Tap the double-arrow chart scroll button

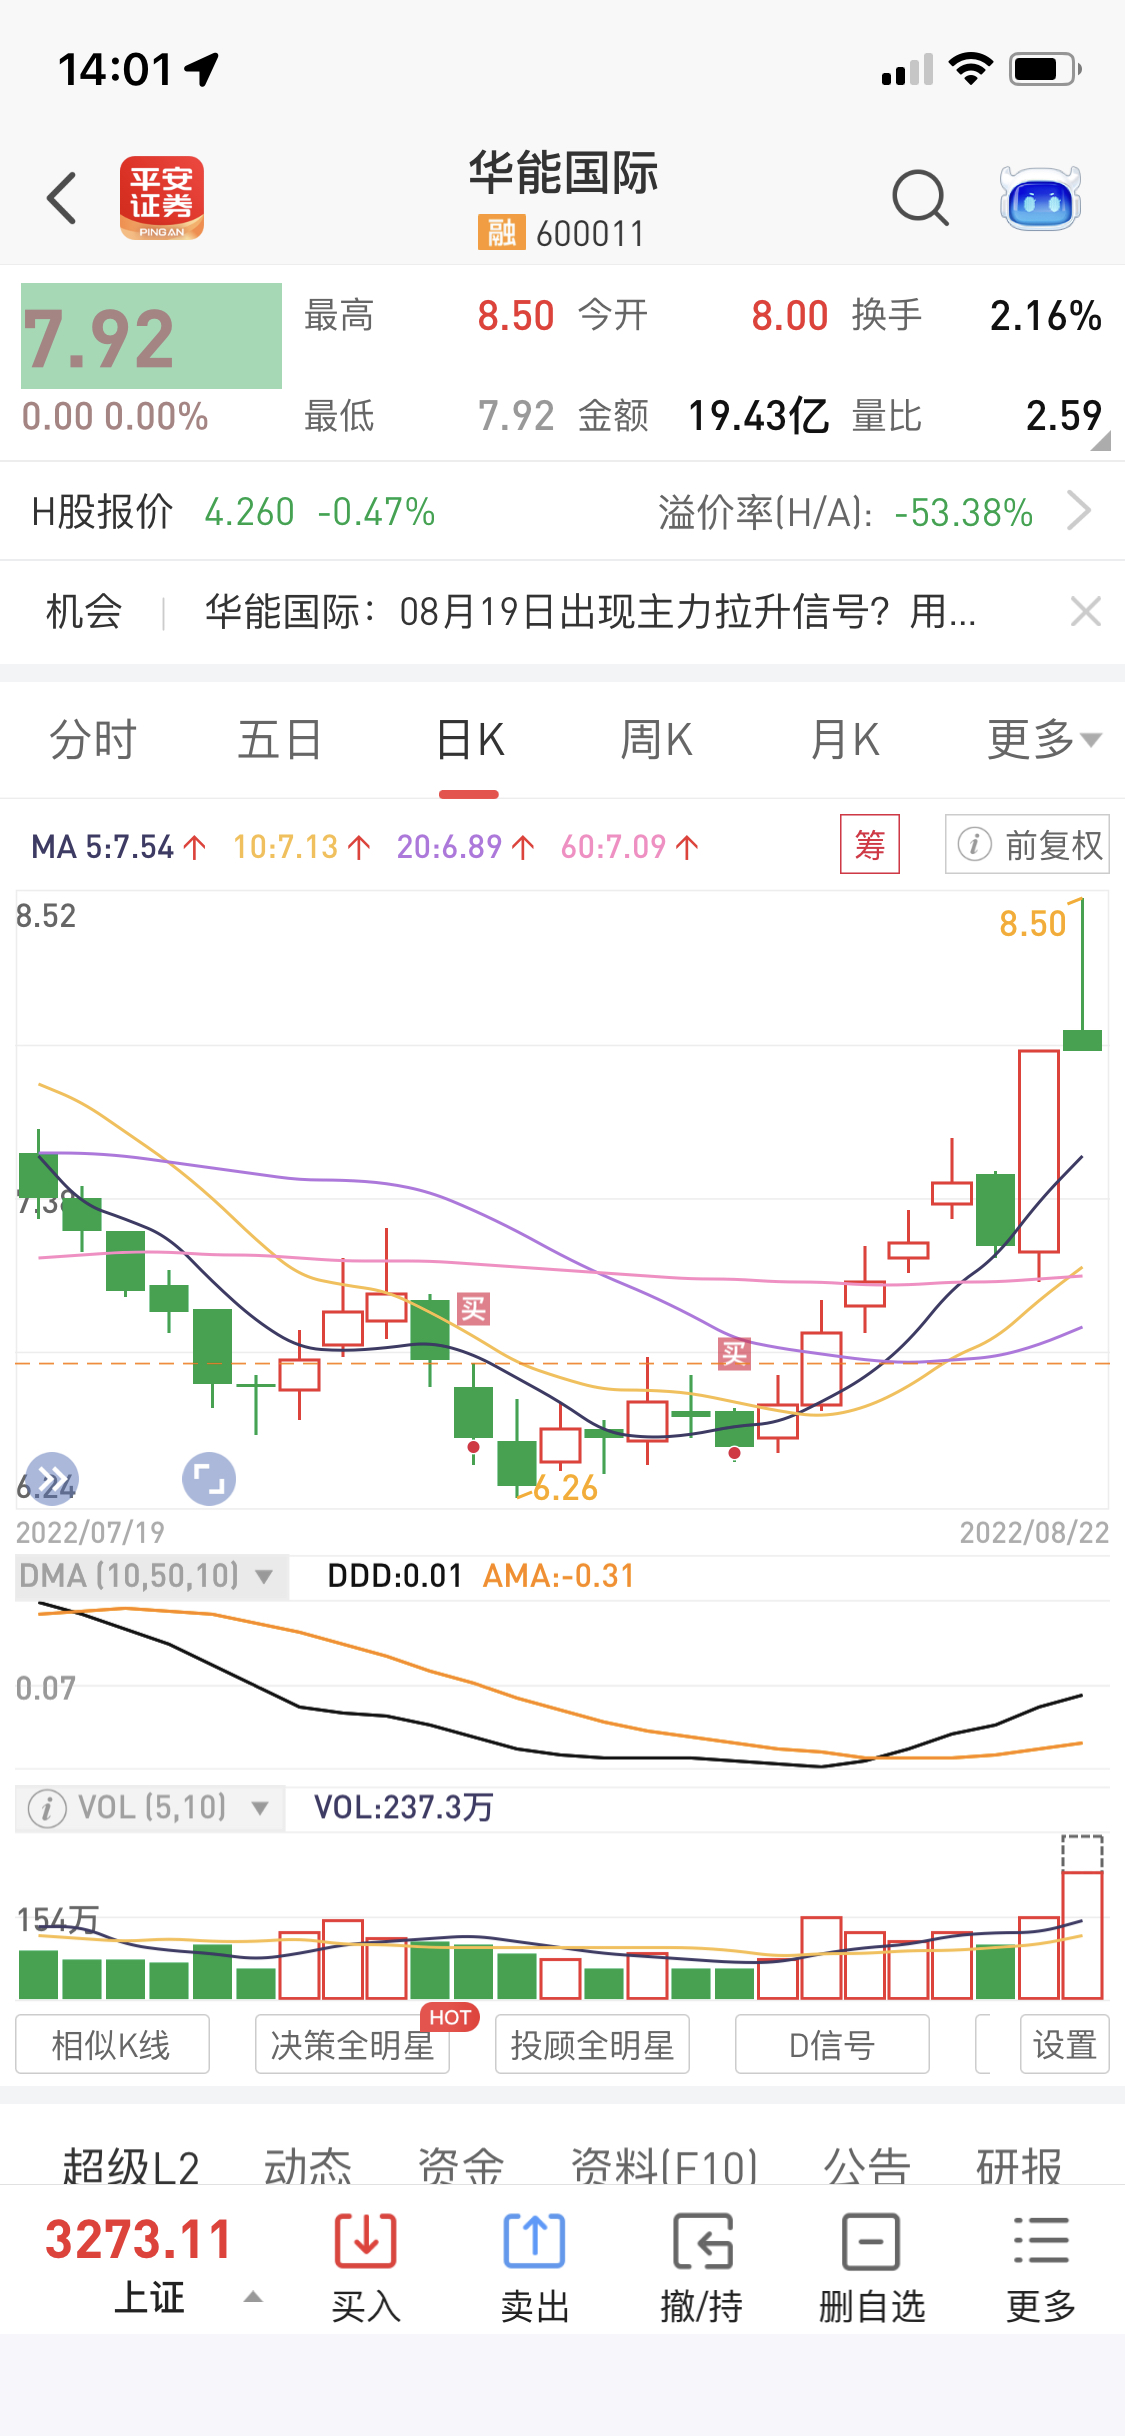click(52, 1479)
